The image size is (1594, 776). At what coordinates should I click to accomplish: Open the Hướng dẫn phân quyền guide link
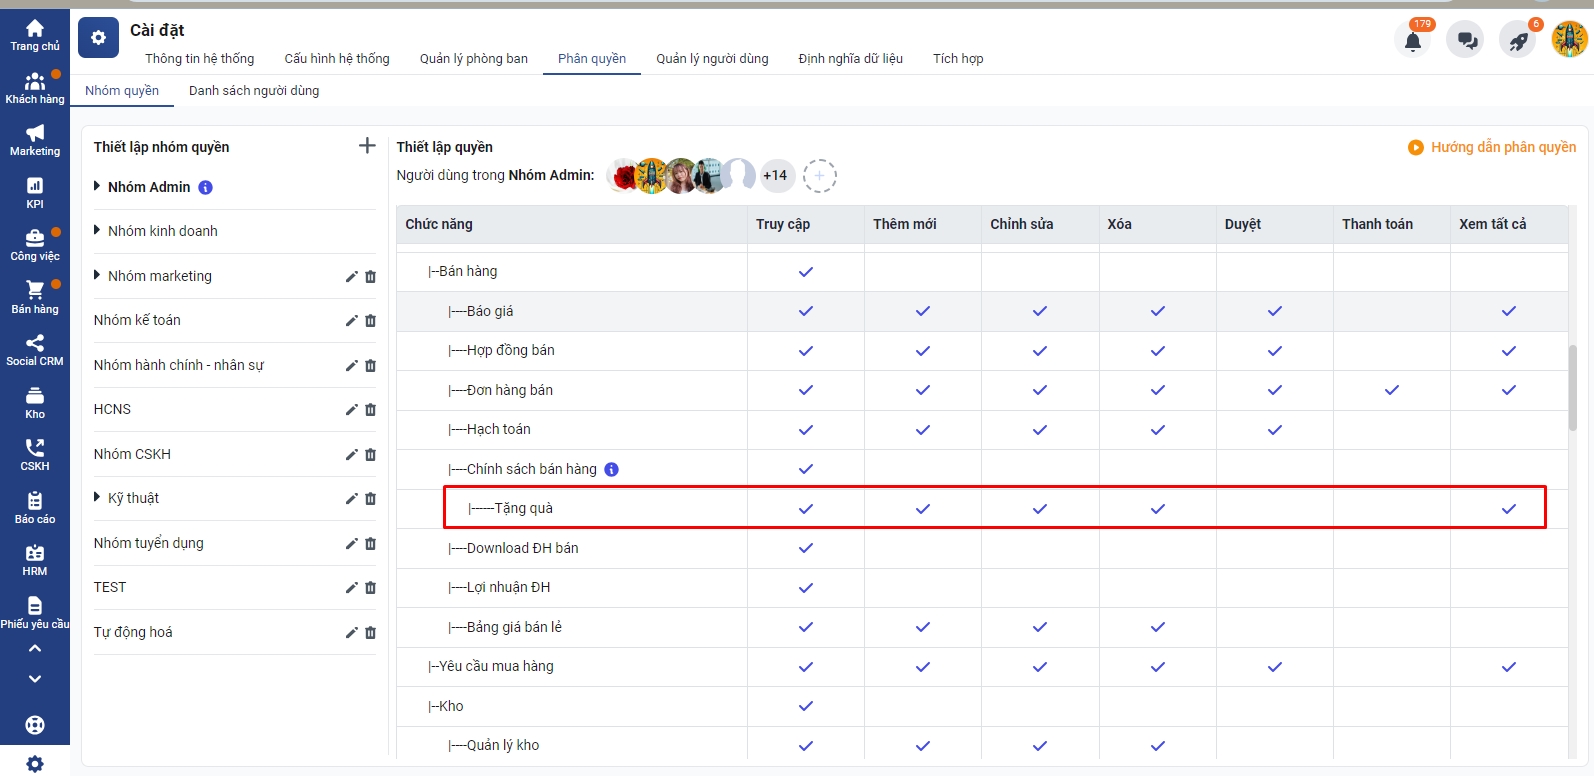[x=1492, y=147]
